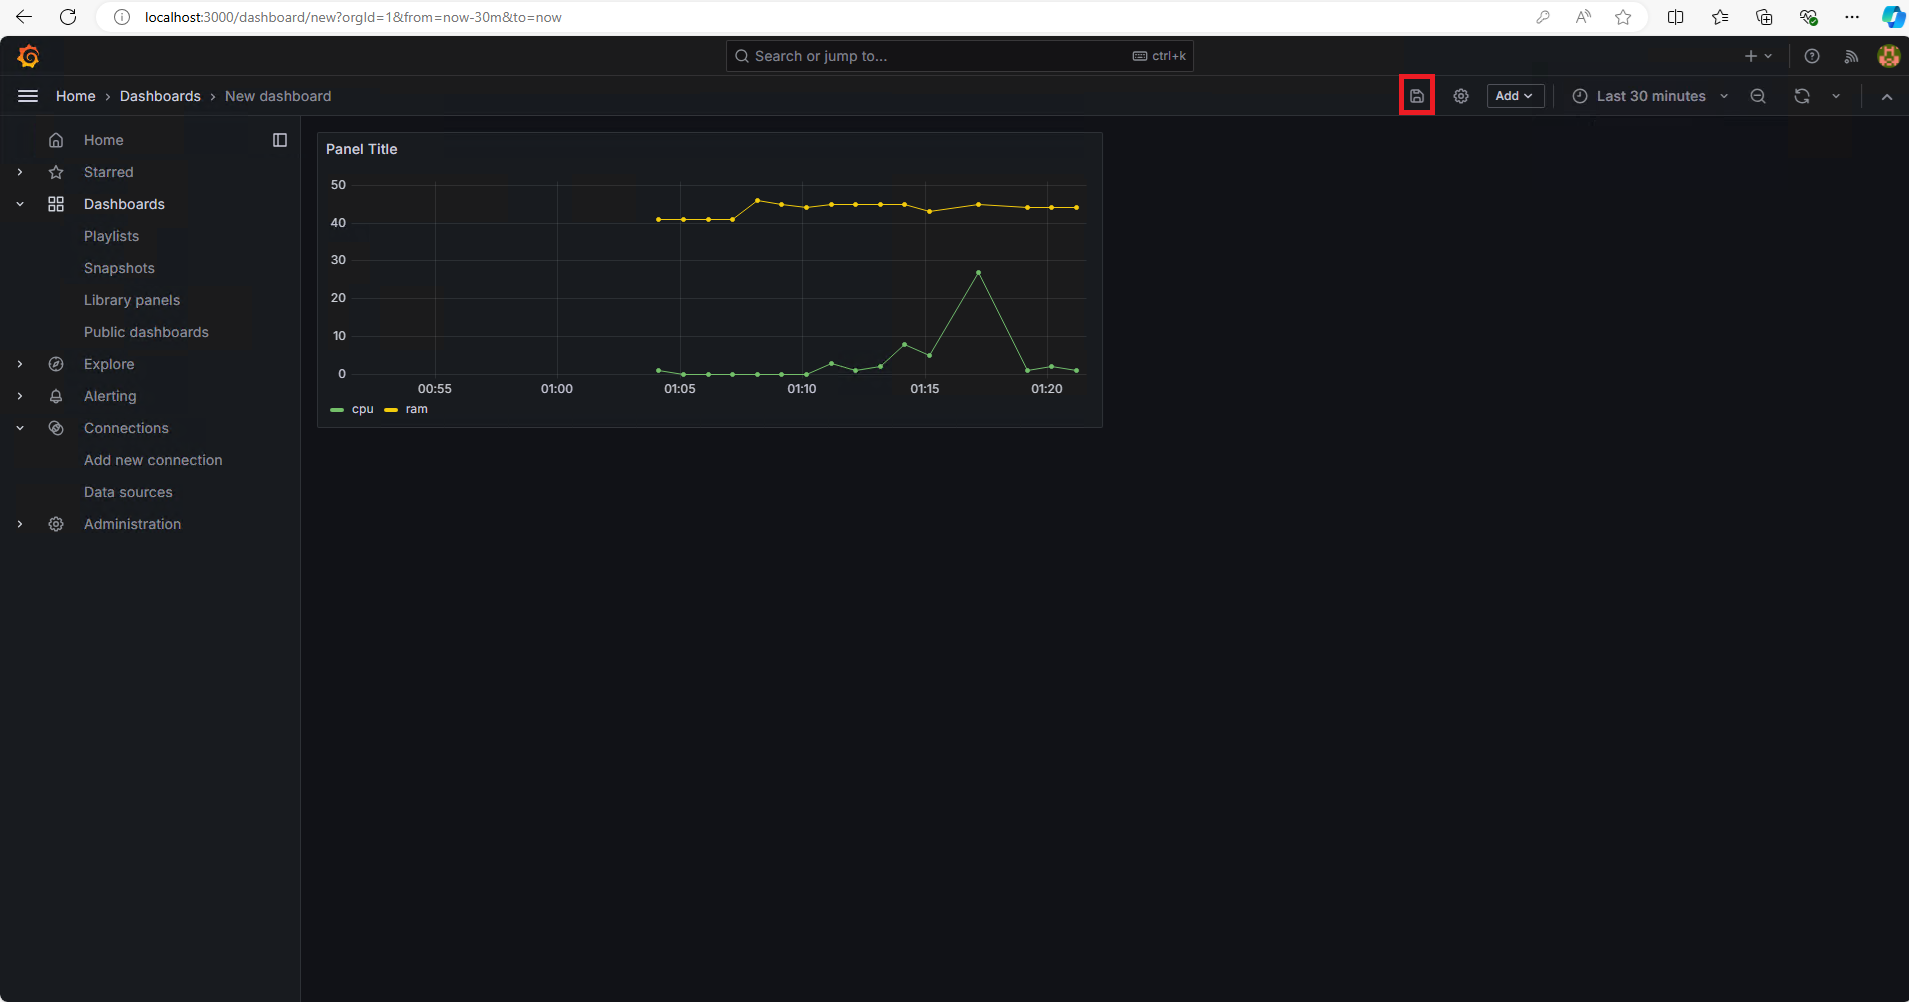Open the auto-refresh interval dropdown

click(x=1836, y=96)
